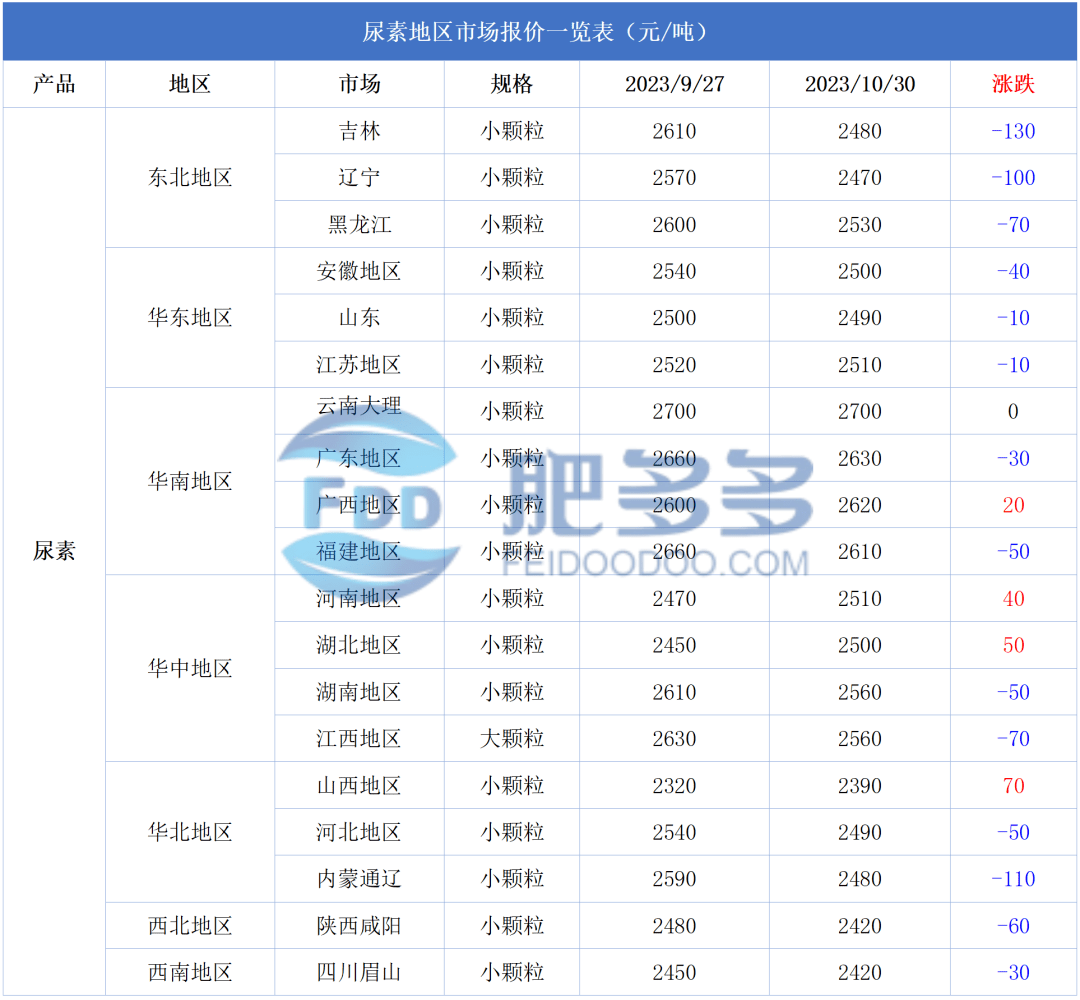Select the 尿素 product cell
The width and height of the screenshot is (1080, 1000).
(x=54, y=551)
